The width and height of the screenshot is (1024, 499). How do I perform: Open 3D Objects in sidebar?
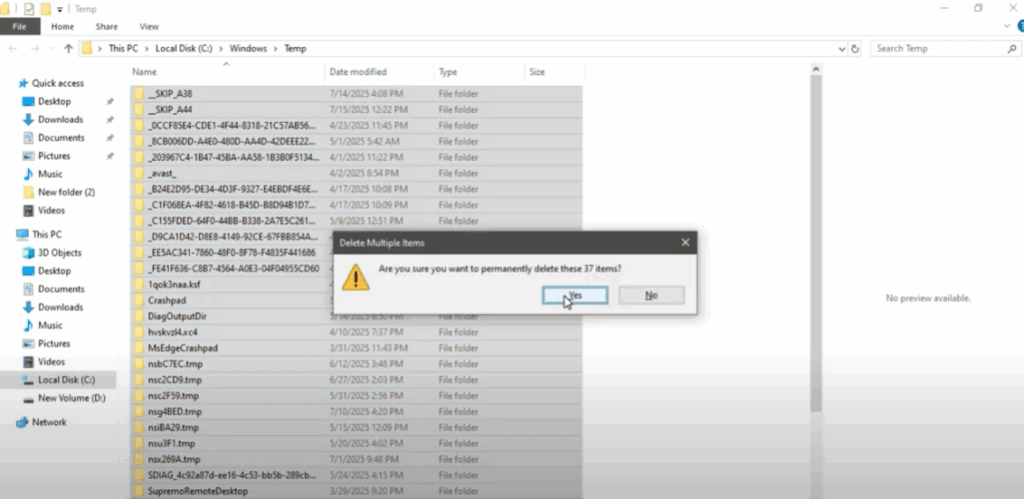coord(59,253)
